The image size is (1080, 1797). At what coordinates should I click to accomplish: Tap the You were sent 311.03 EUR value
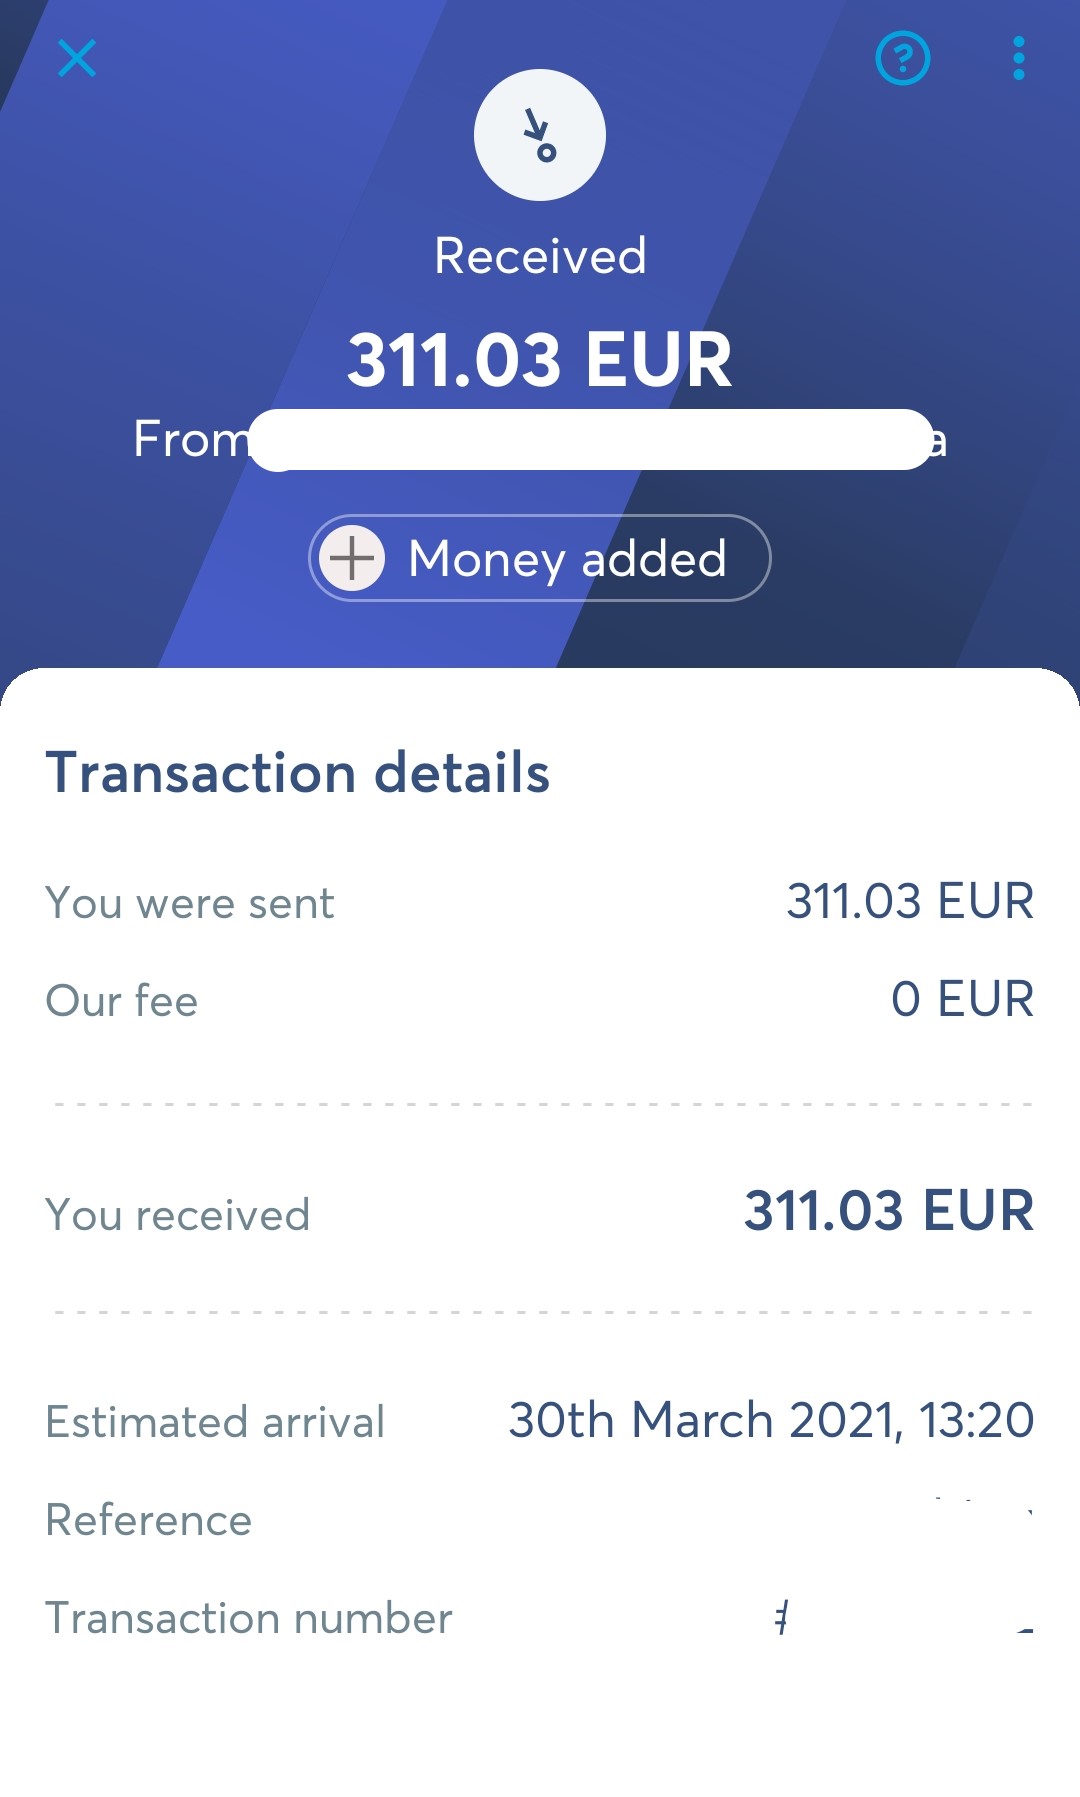(x=910, y=901)
